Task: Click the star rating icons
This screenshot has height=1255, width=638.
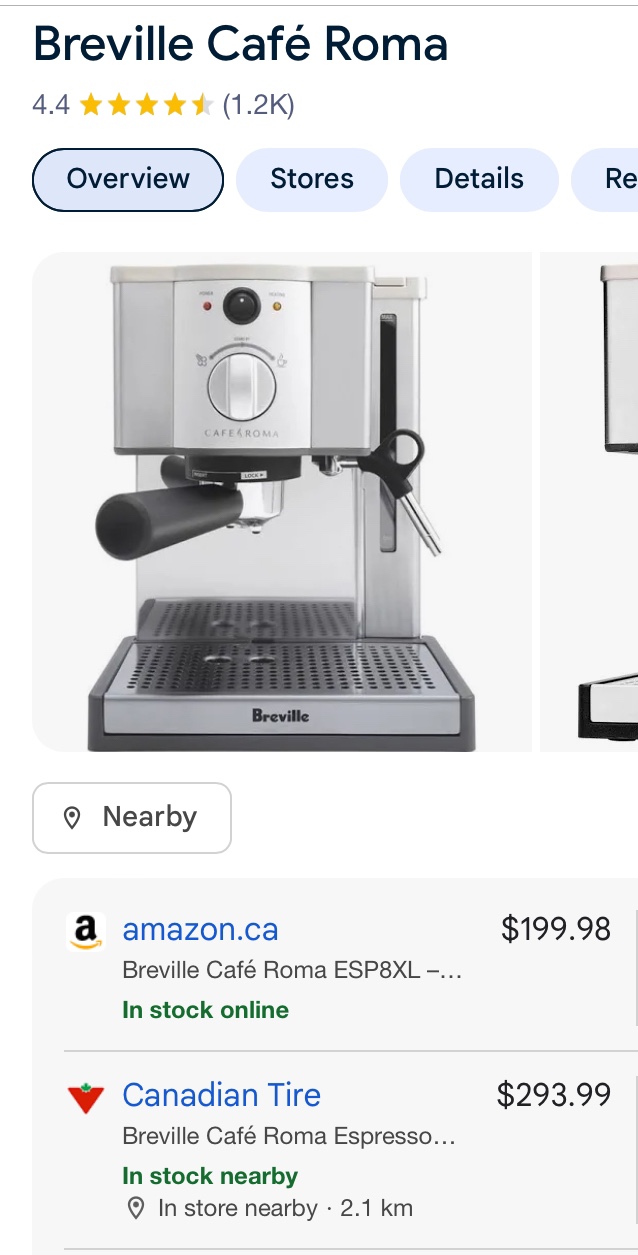Action: pos(146,104)
